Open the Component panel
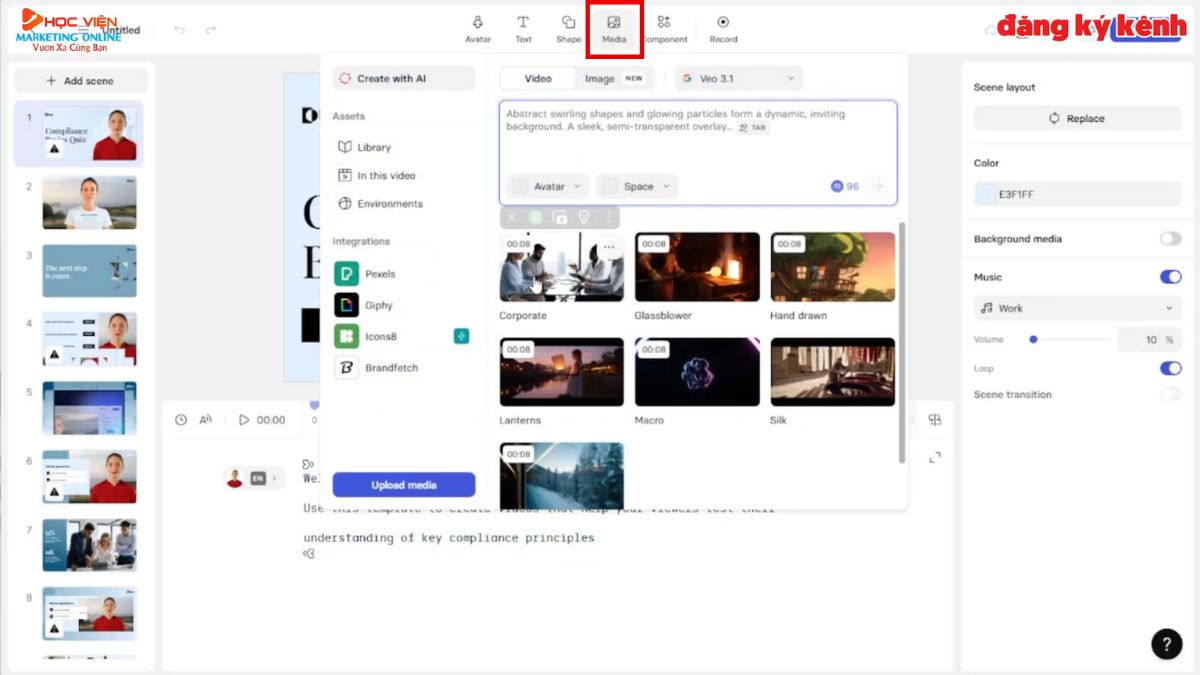The height and width of the screenshot is (675, 1200). 665,26
